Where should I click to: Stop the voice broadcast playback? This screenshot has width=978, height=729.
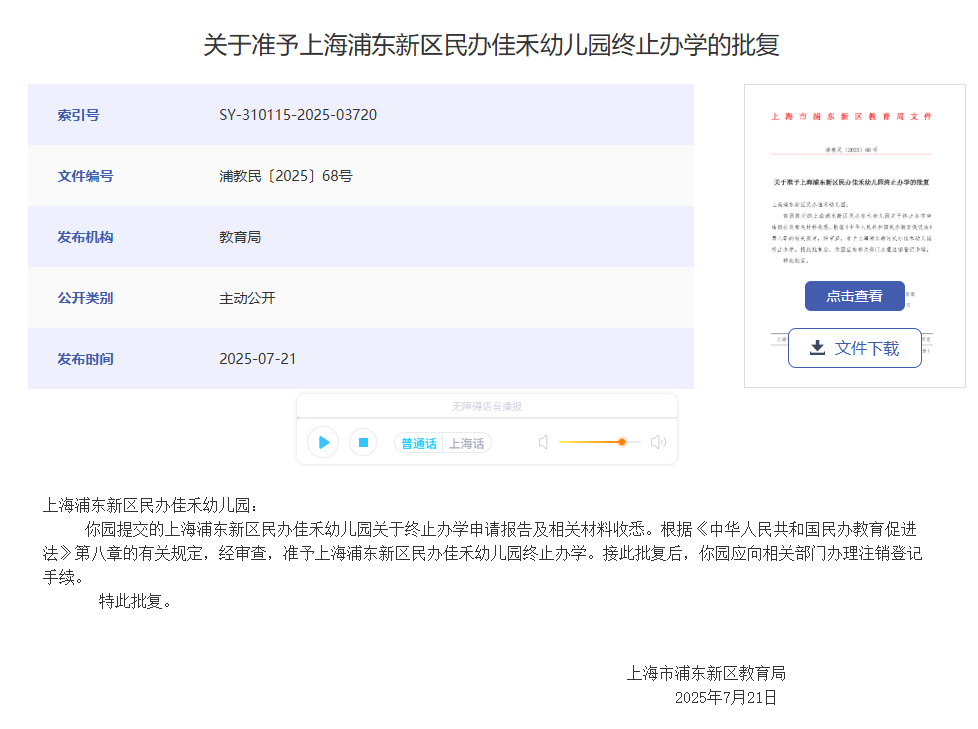(x=363, y=442)
